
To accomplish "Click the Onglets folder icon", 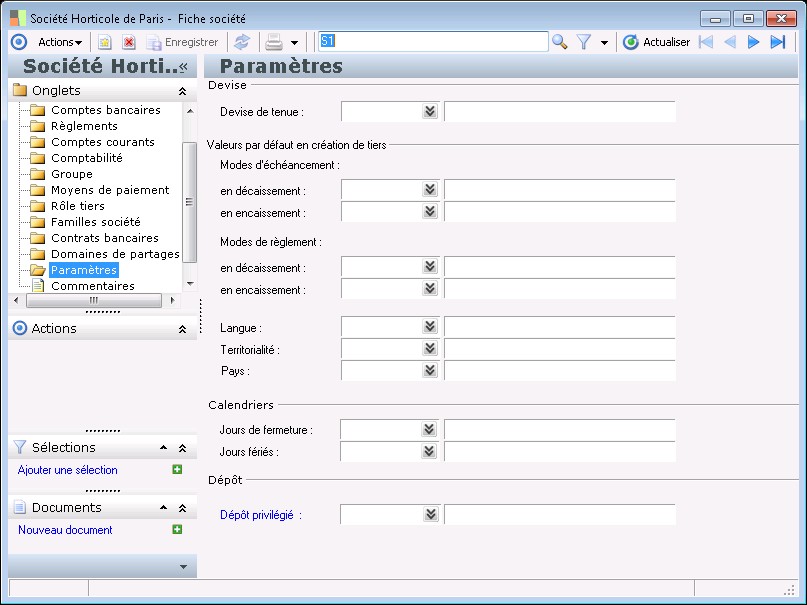I will (x=20, y=90).
